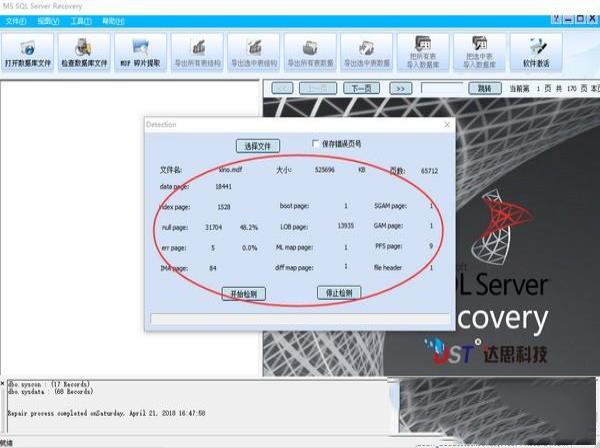This screenshot has width=600, height=448.
Task: Click the err page value 5
Action: [x=213, y=248]
